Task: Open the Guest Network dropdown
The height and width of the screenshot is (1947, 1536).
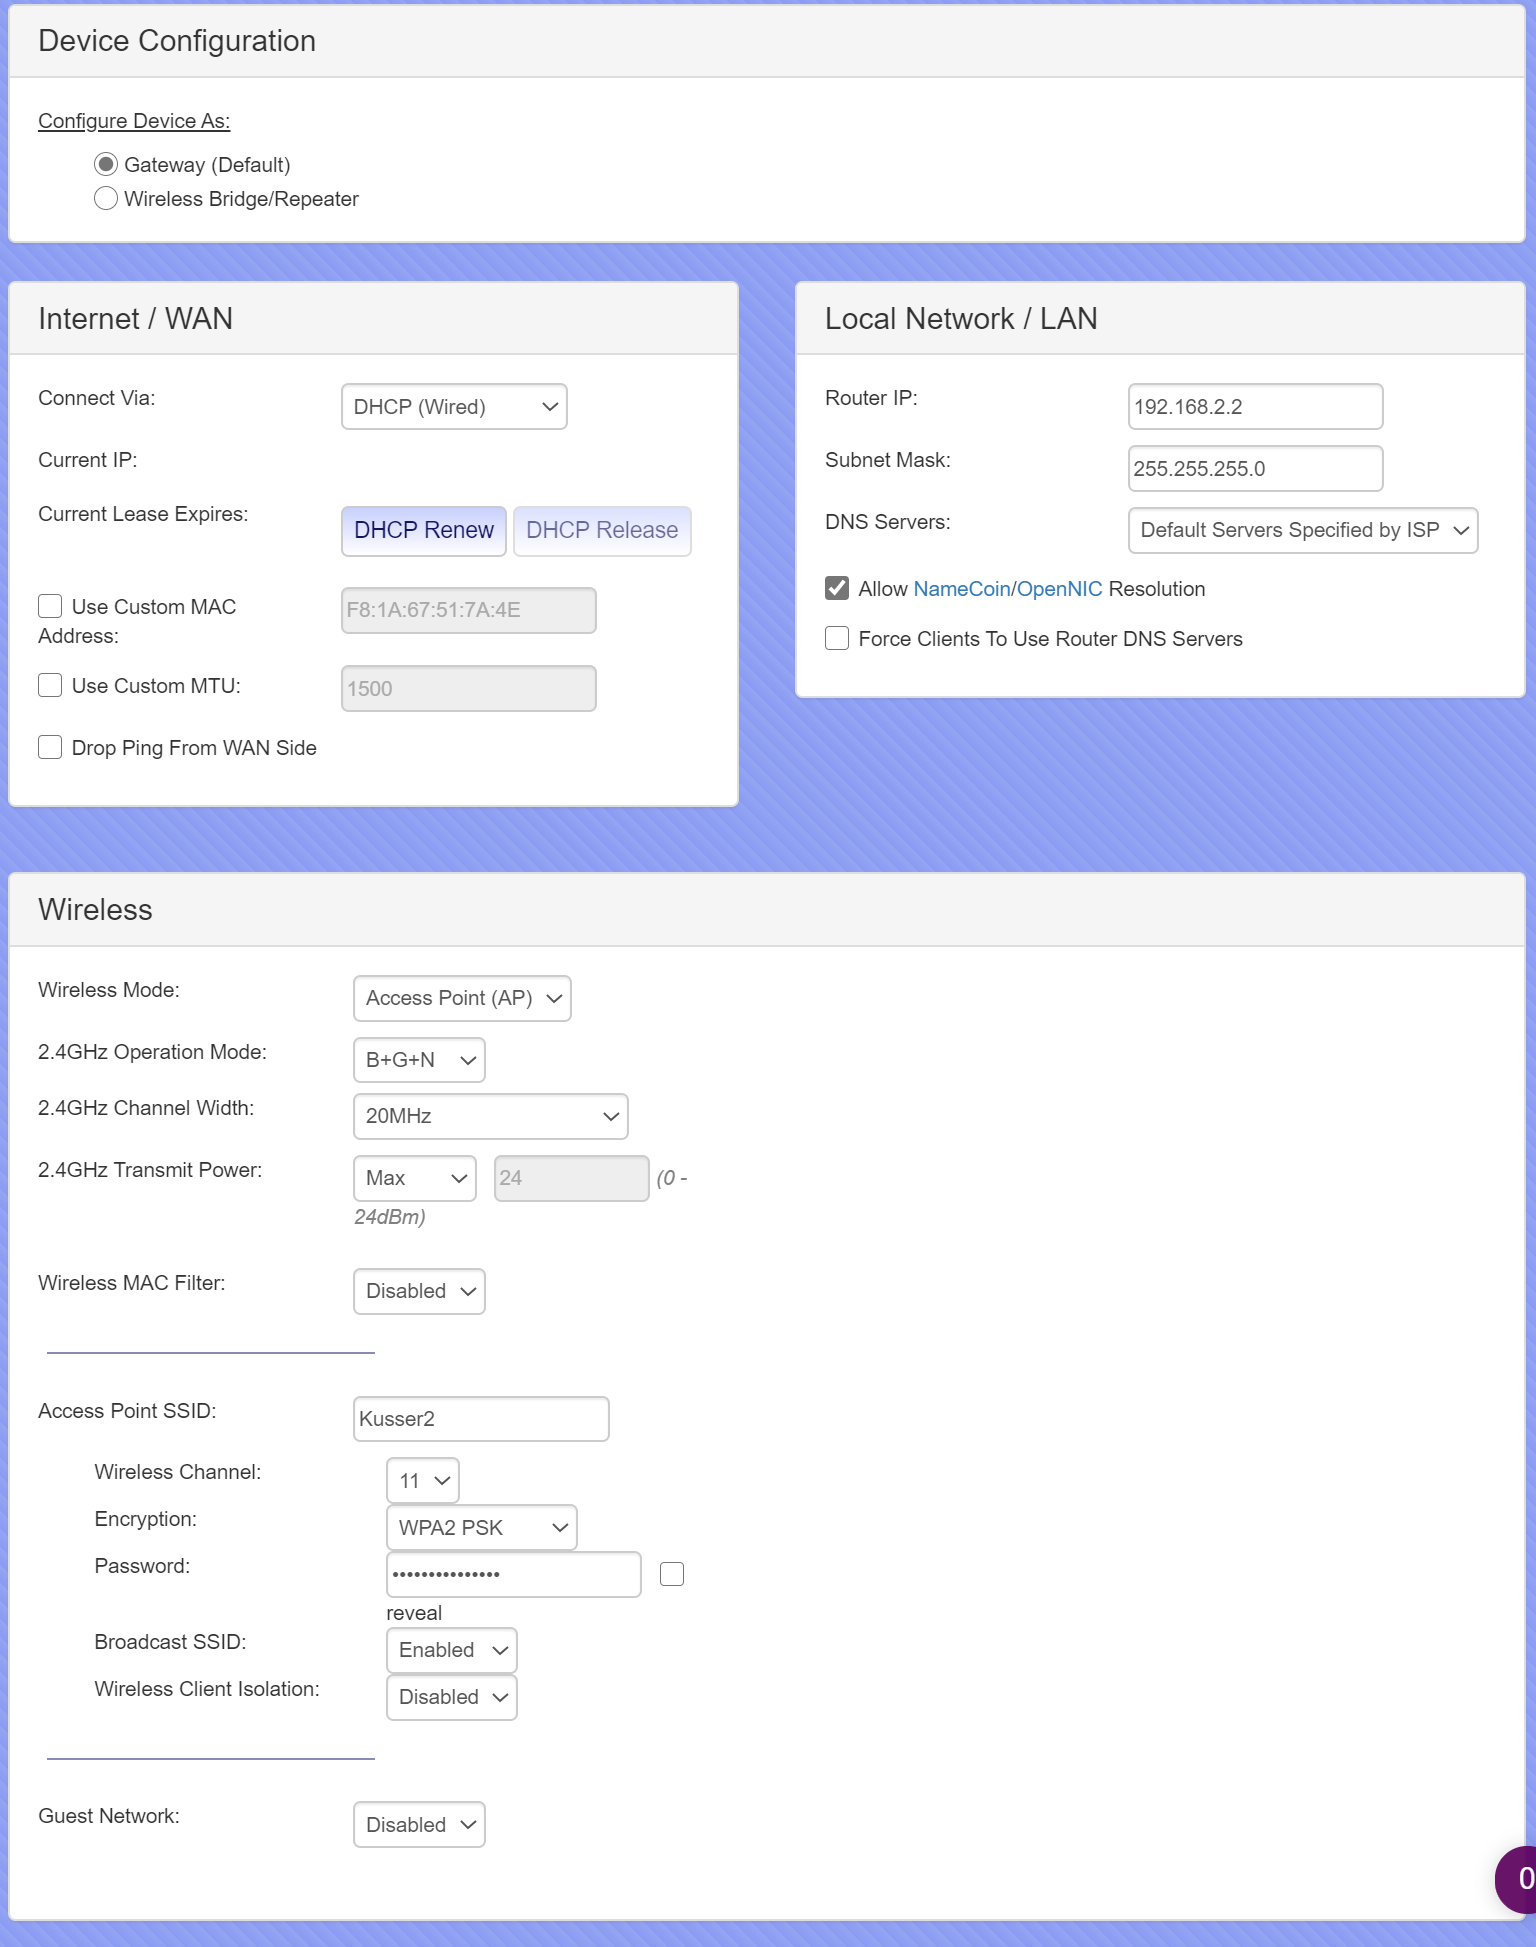Action: (x=419, y=1825)
